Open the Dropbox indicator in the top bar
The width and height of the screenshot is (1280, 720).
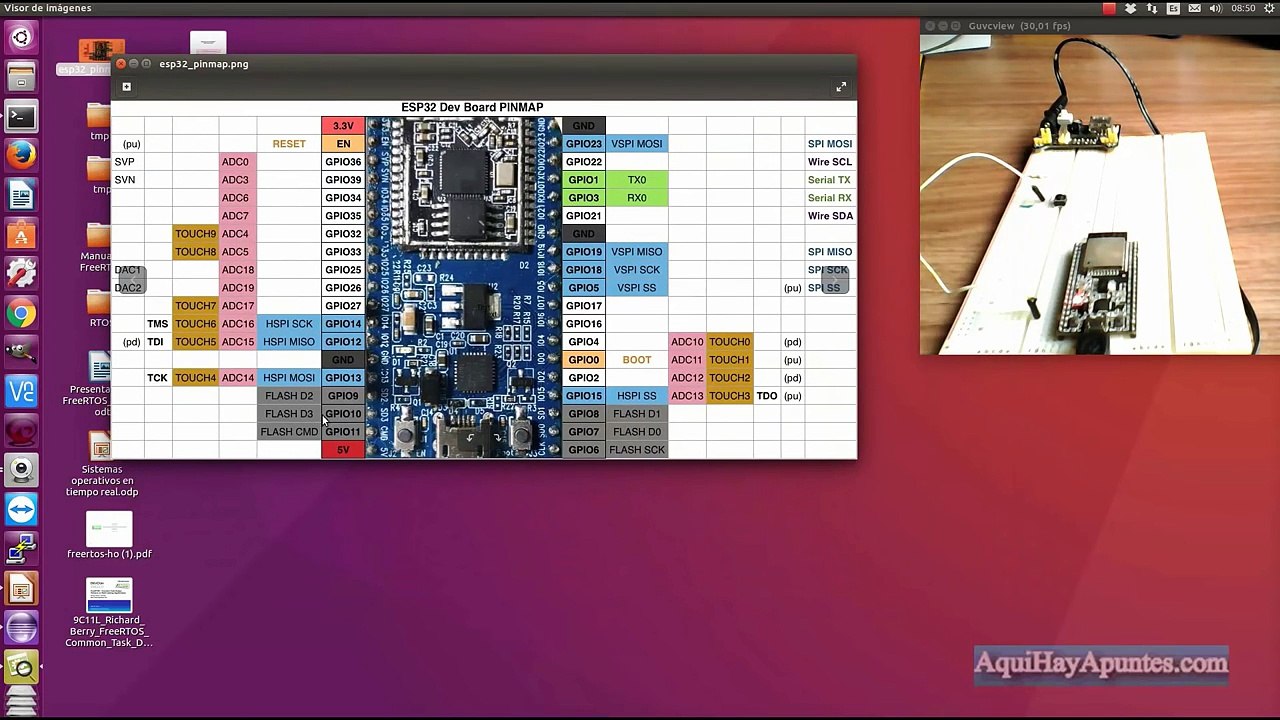coord(1131,8)
